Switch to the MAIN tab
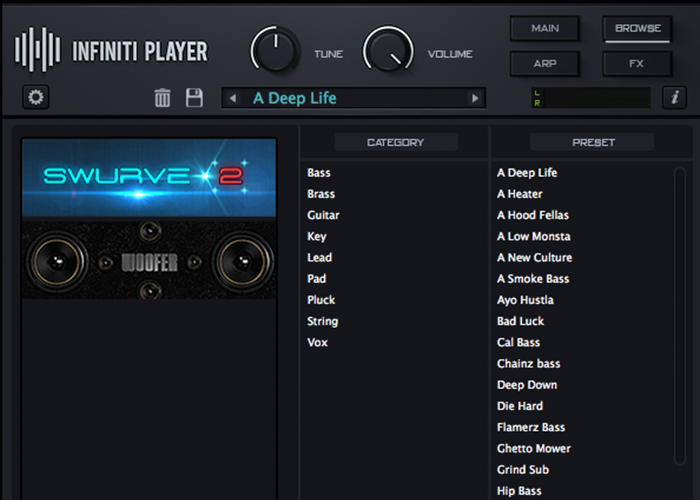 [545, 29]
